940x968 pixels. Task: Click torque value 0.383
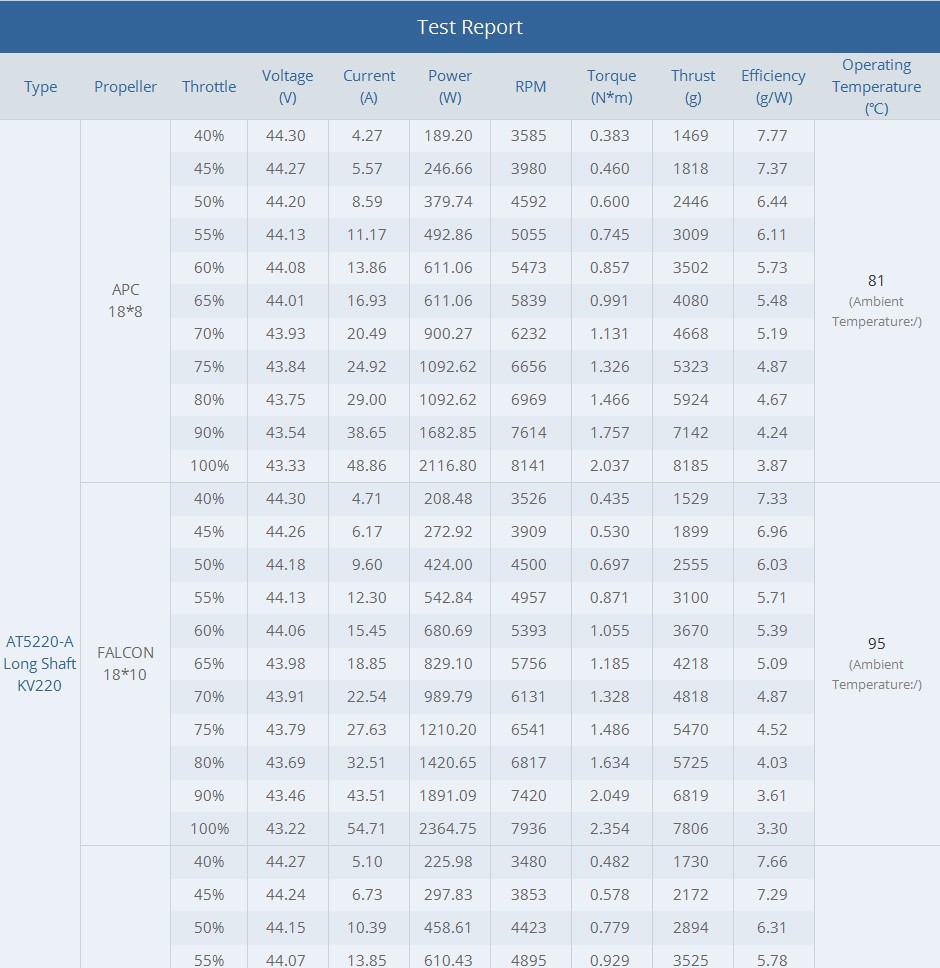[x=609, y=136]
